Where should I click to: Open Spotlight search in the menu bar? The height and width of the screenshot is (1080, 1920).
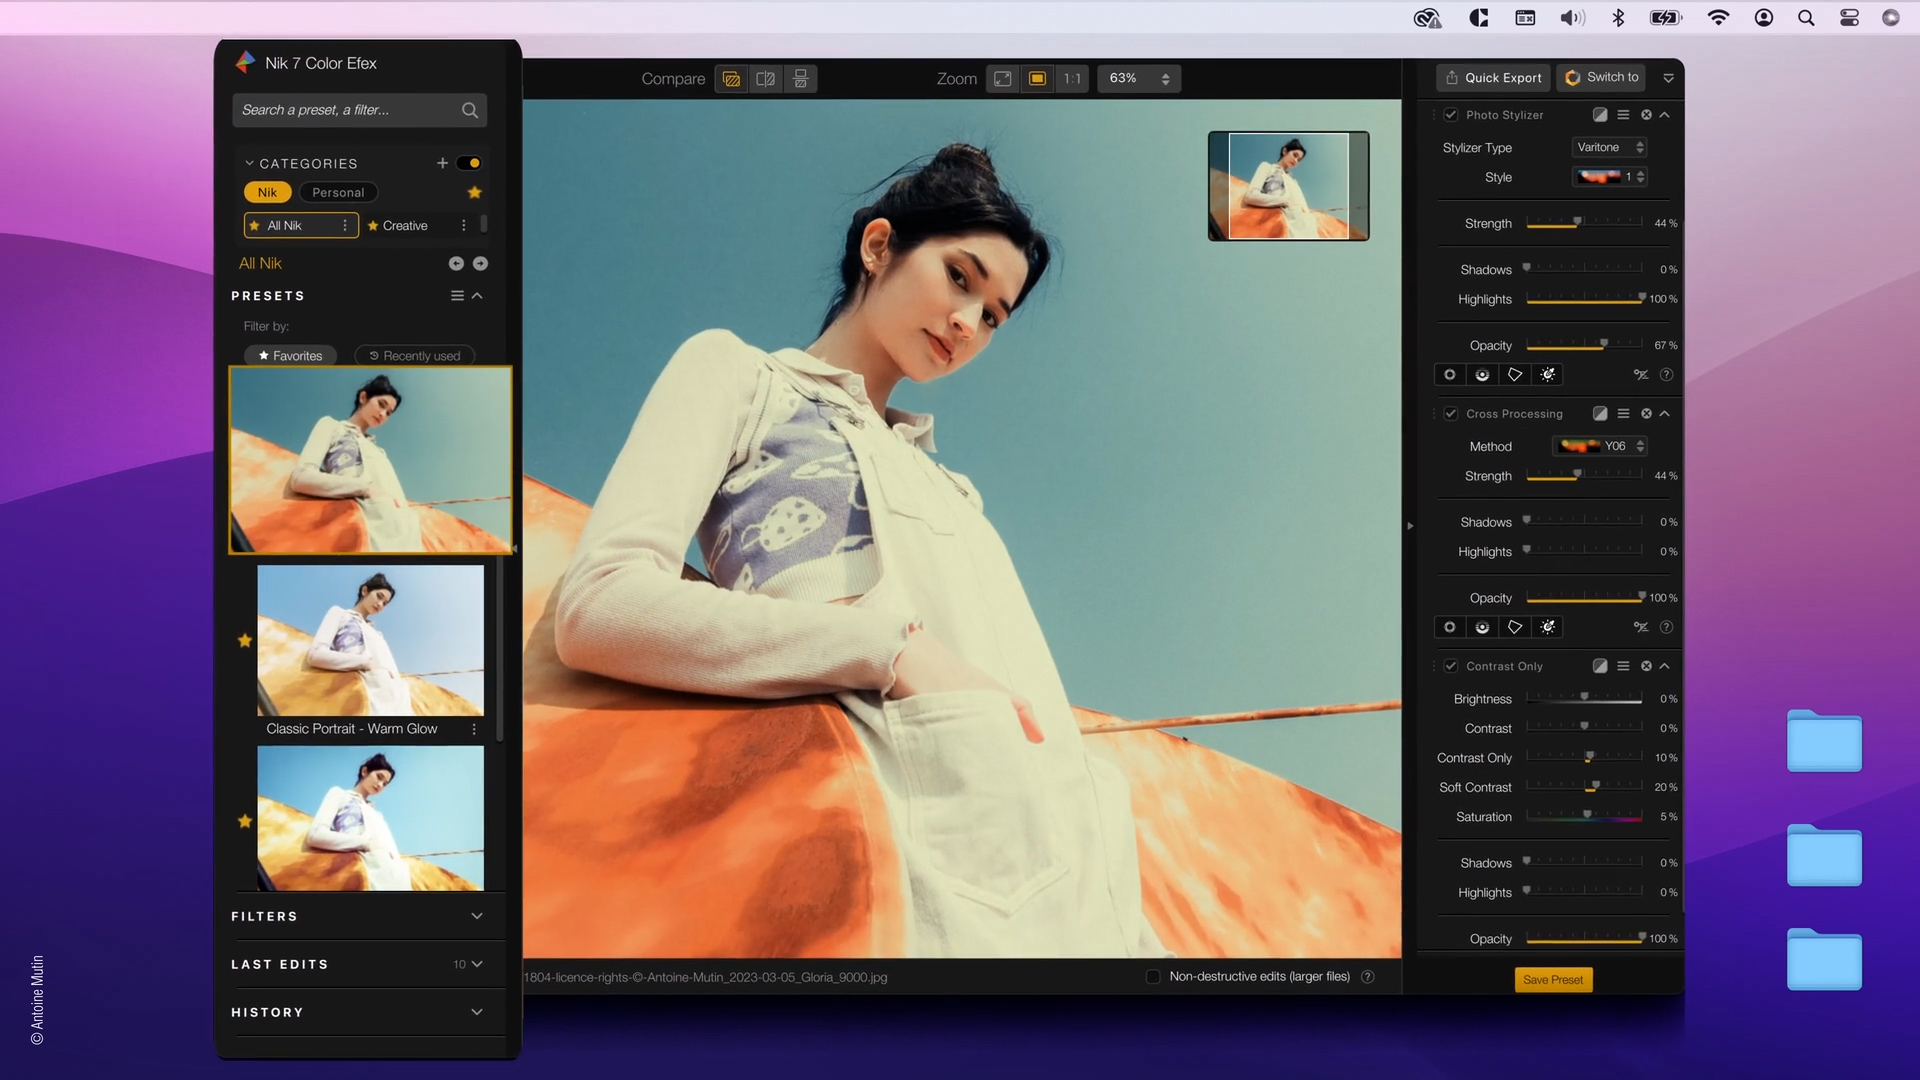pos(1806,18)
